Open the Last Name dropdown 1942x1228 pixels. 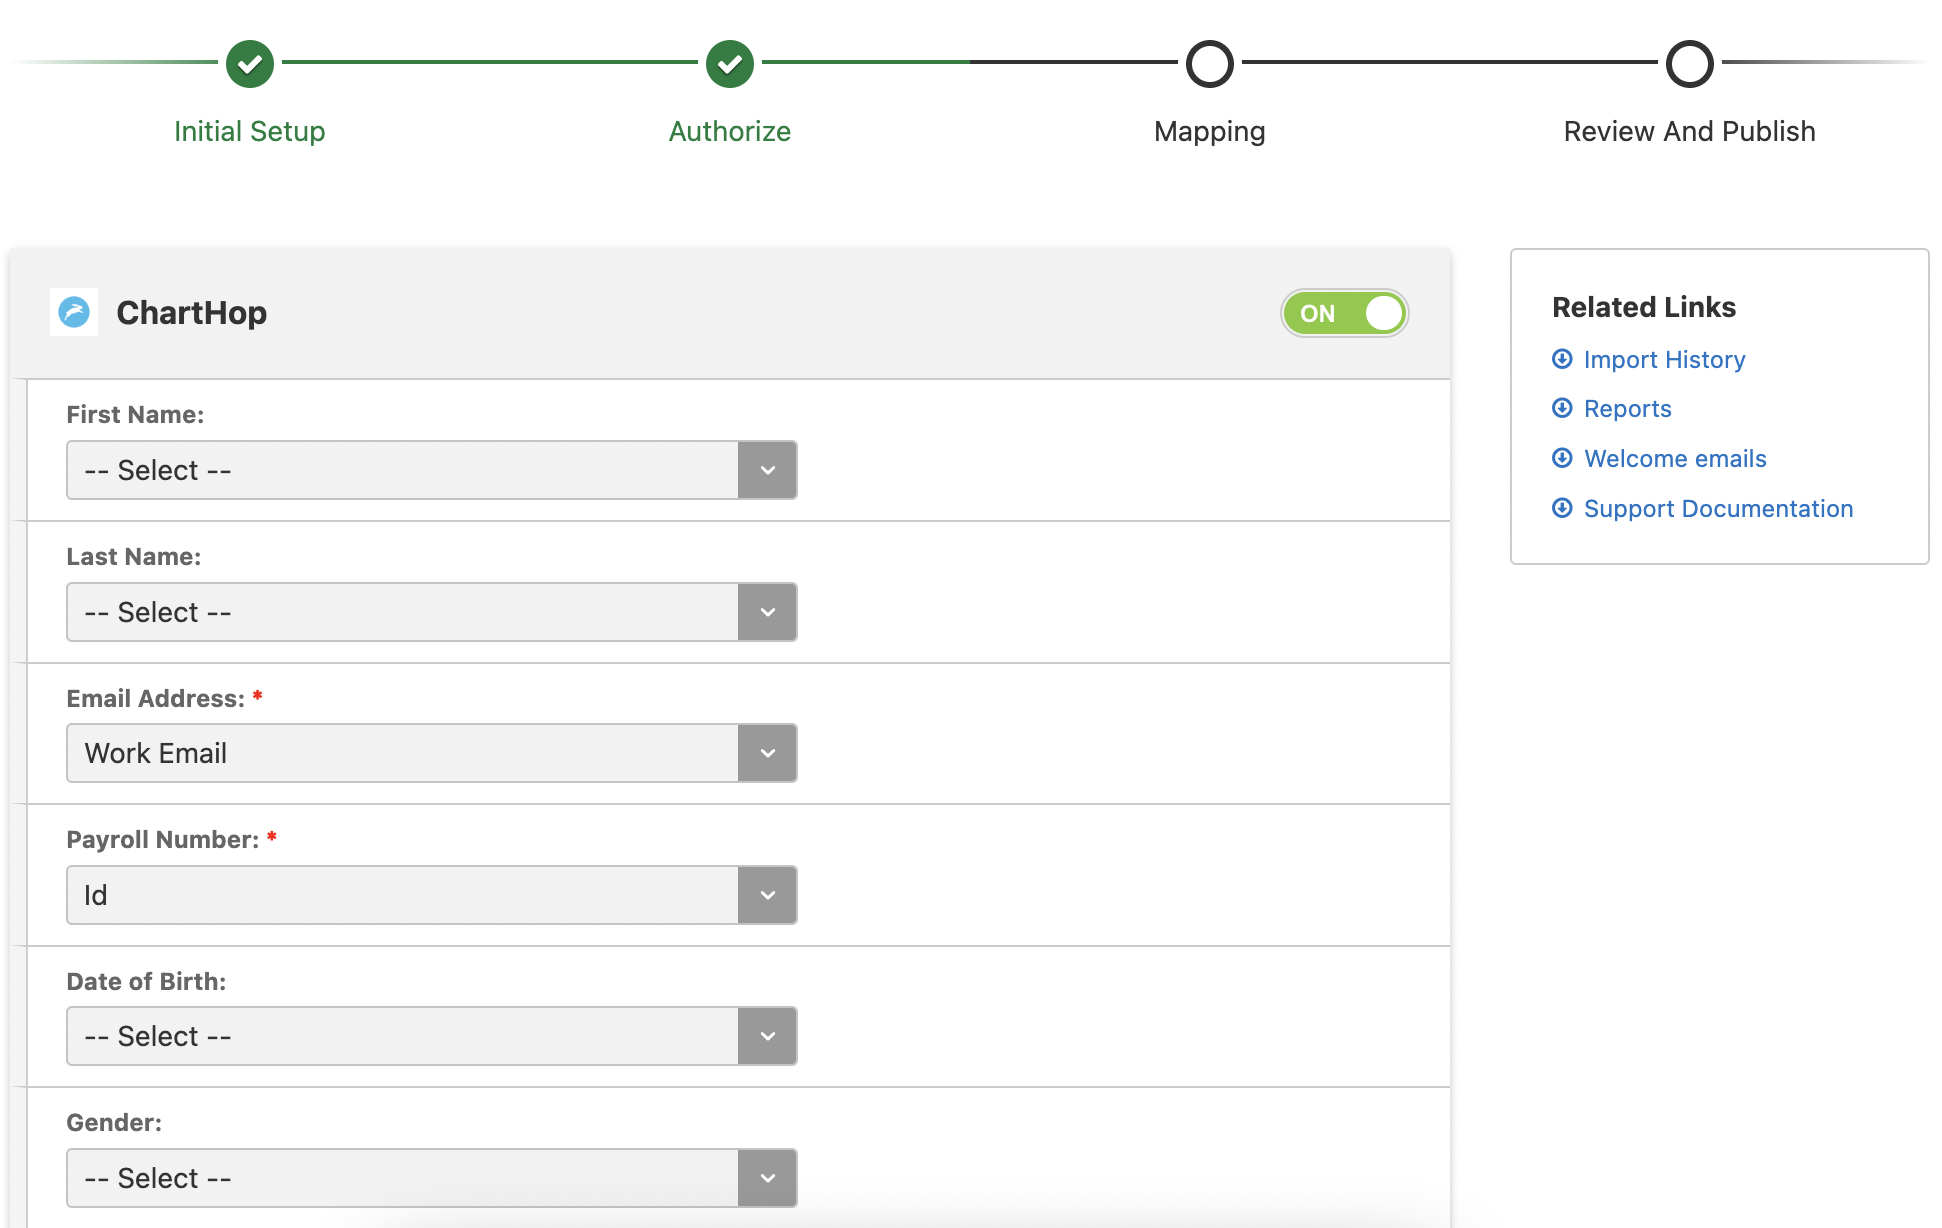[432, 612]
